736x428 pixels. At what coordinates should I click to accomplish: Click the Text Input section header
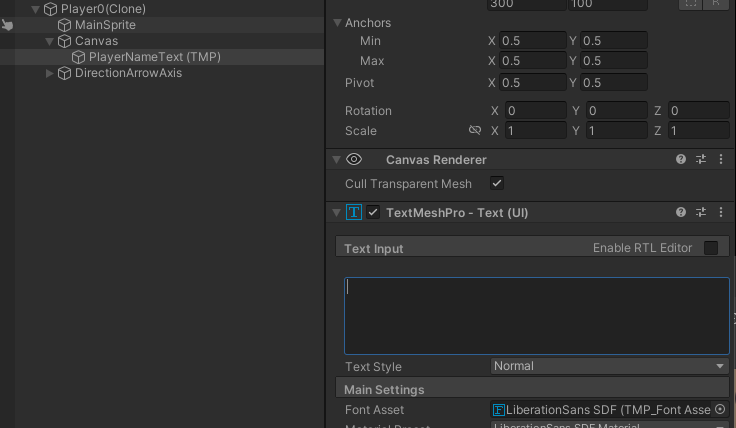tap(532, 247)
